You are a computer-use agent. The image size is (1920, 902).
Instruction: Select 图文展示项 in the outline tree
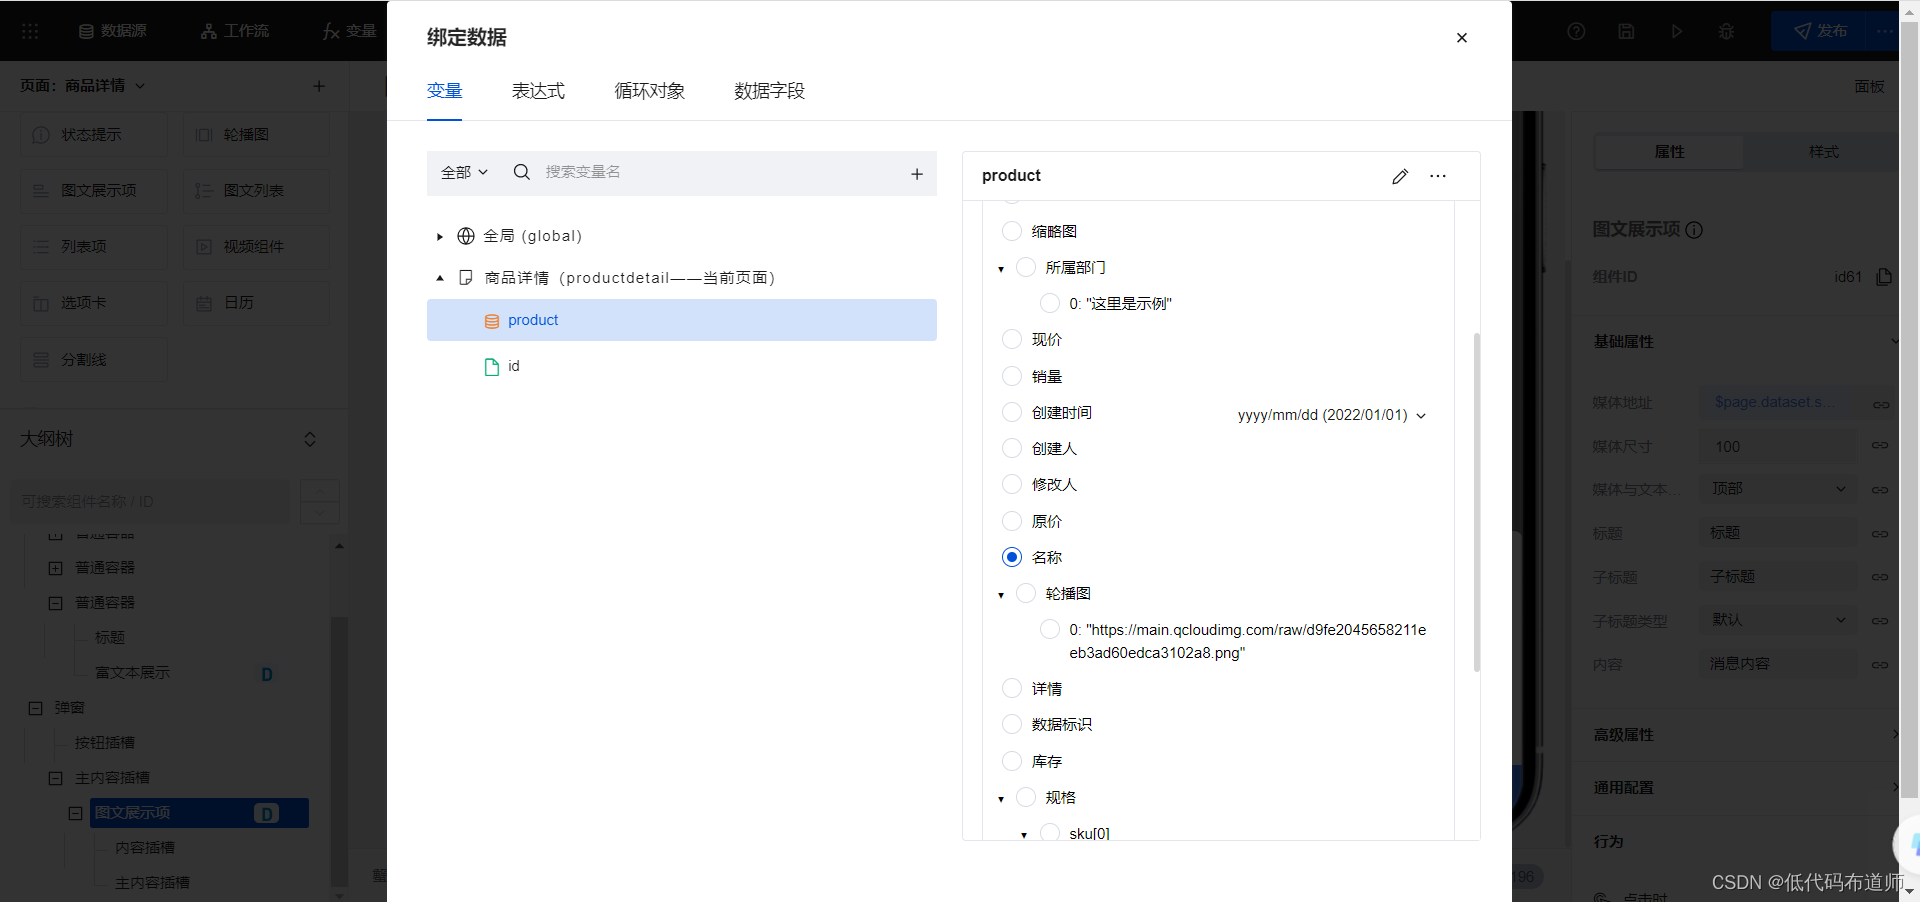click(x=199, y=813)
